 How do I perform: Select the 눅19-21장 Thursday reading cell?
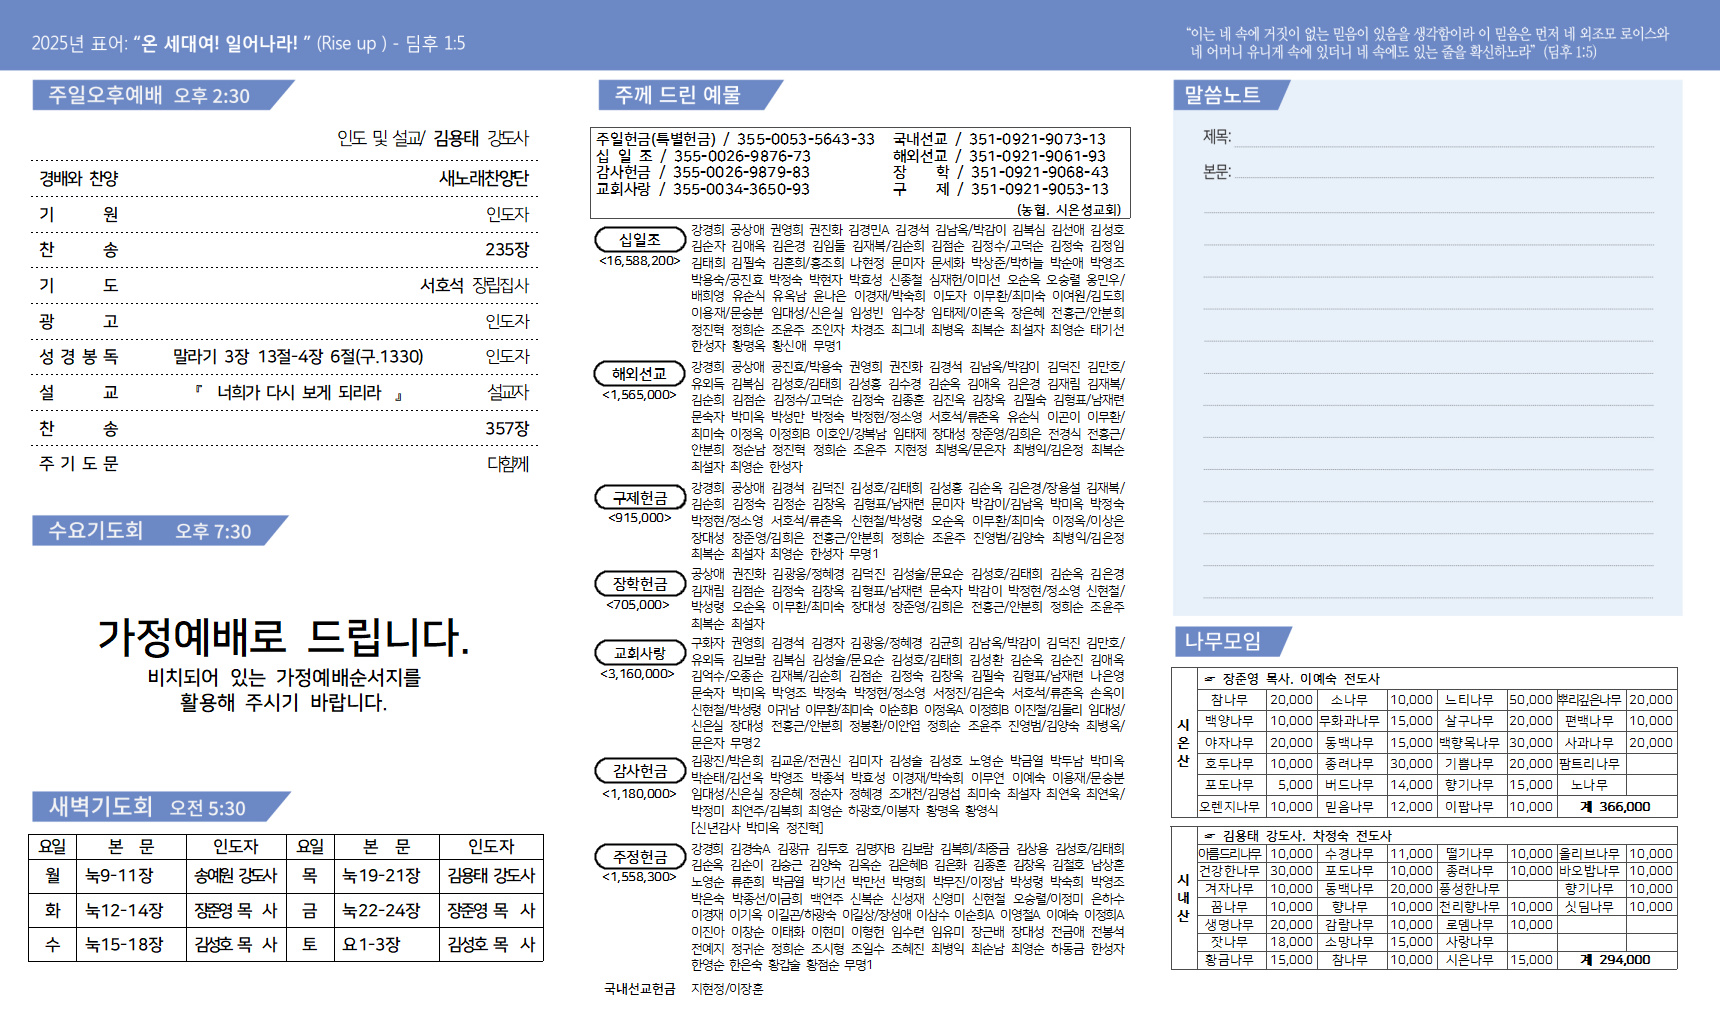pos(386,876)
